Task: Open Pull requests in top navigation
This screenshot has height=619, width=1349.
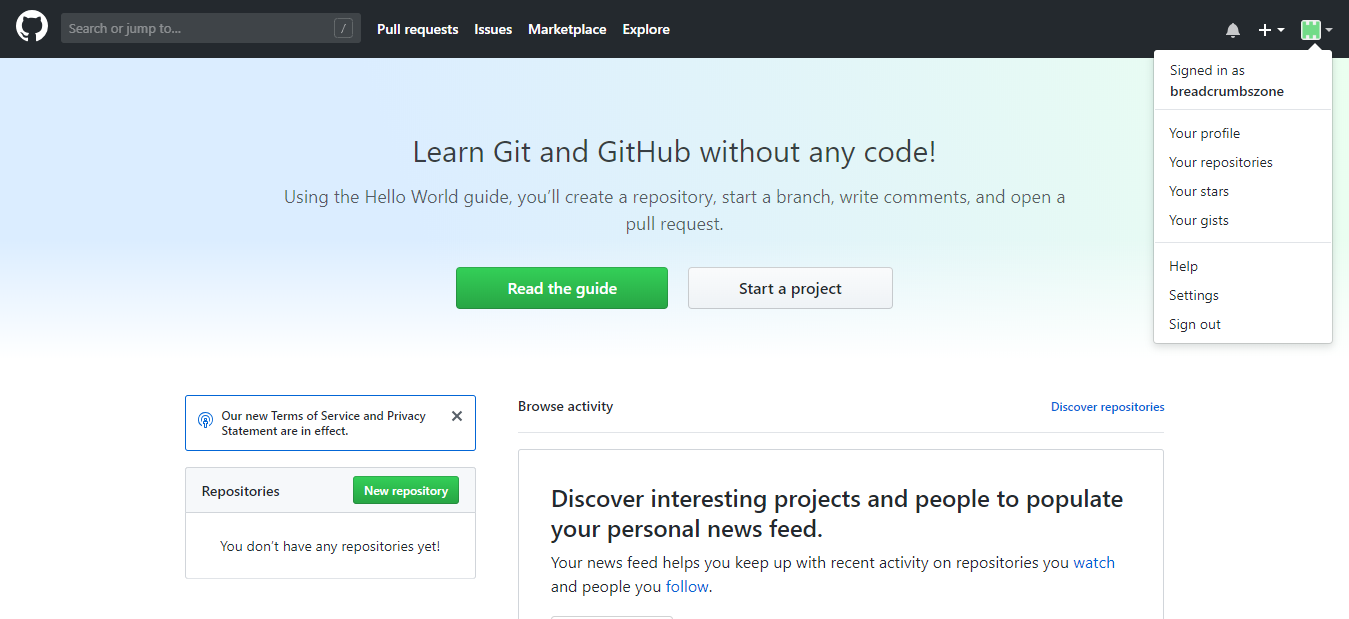Action: [417, 29]
